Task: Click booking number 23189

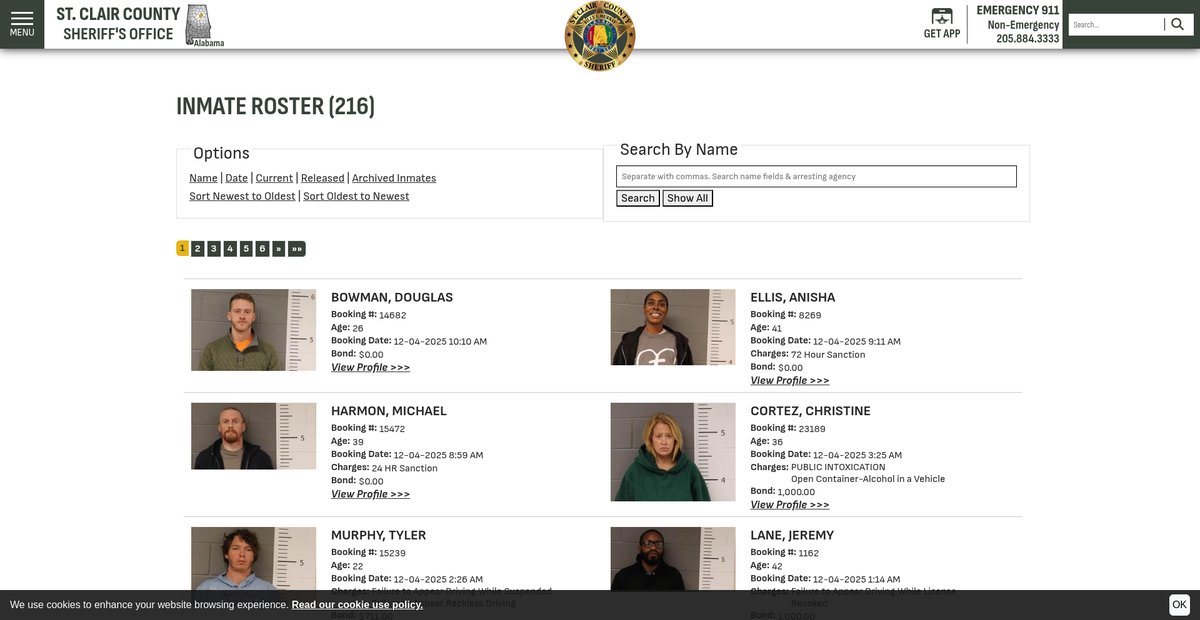Action: pos(812,429)
